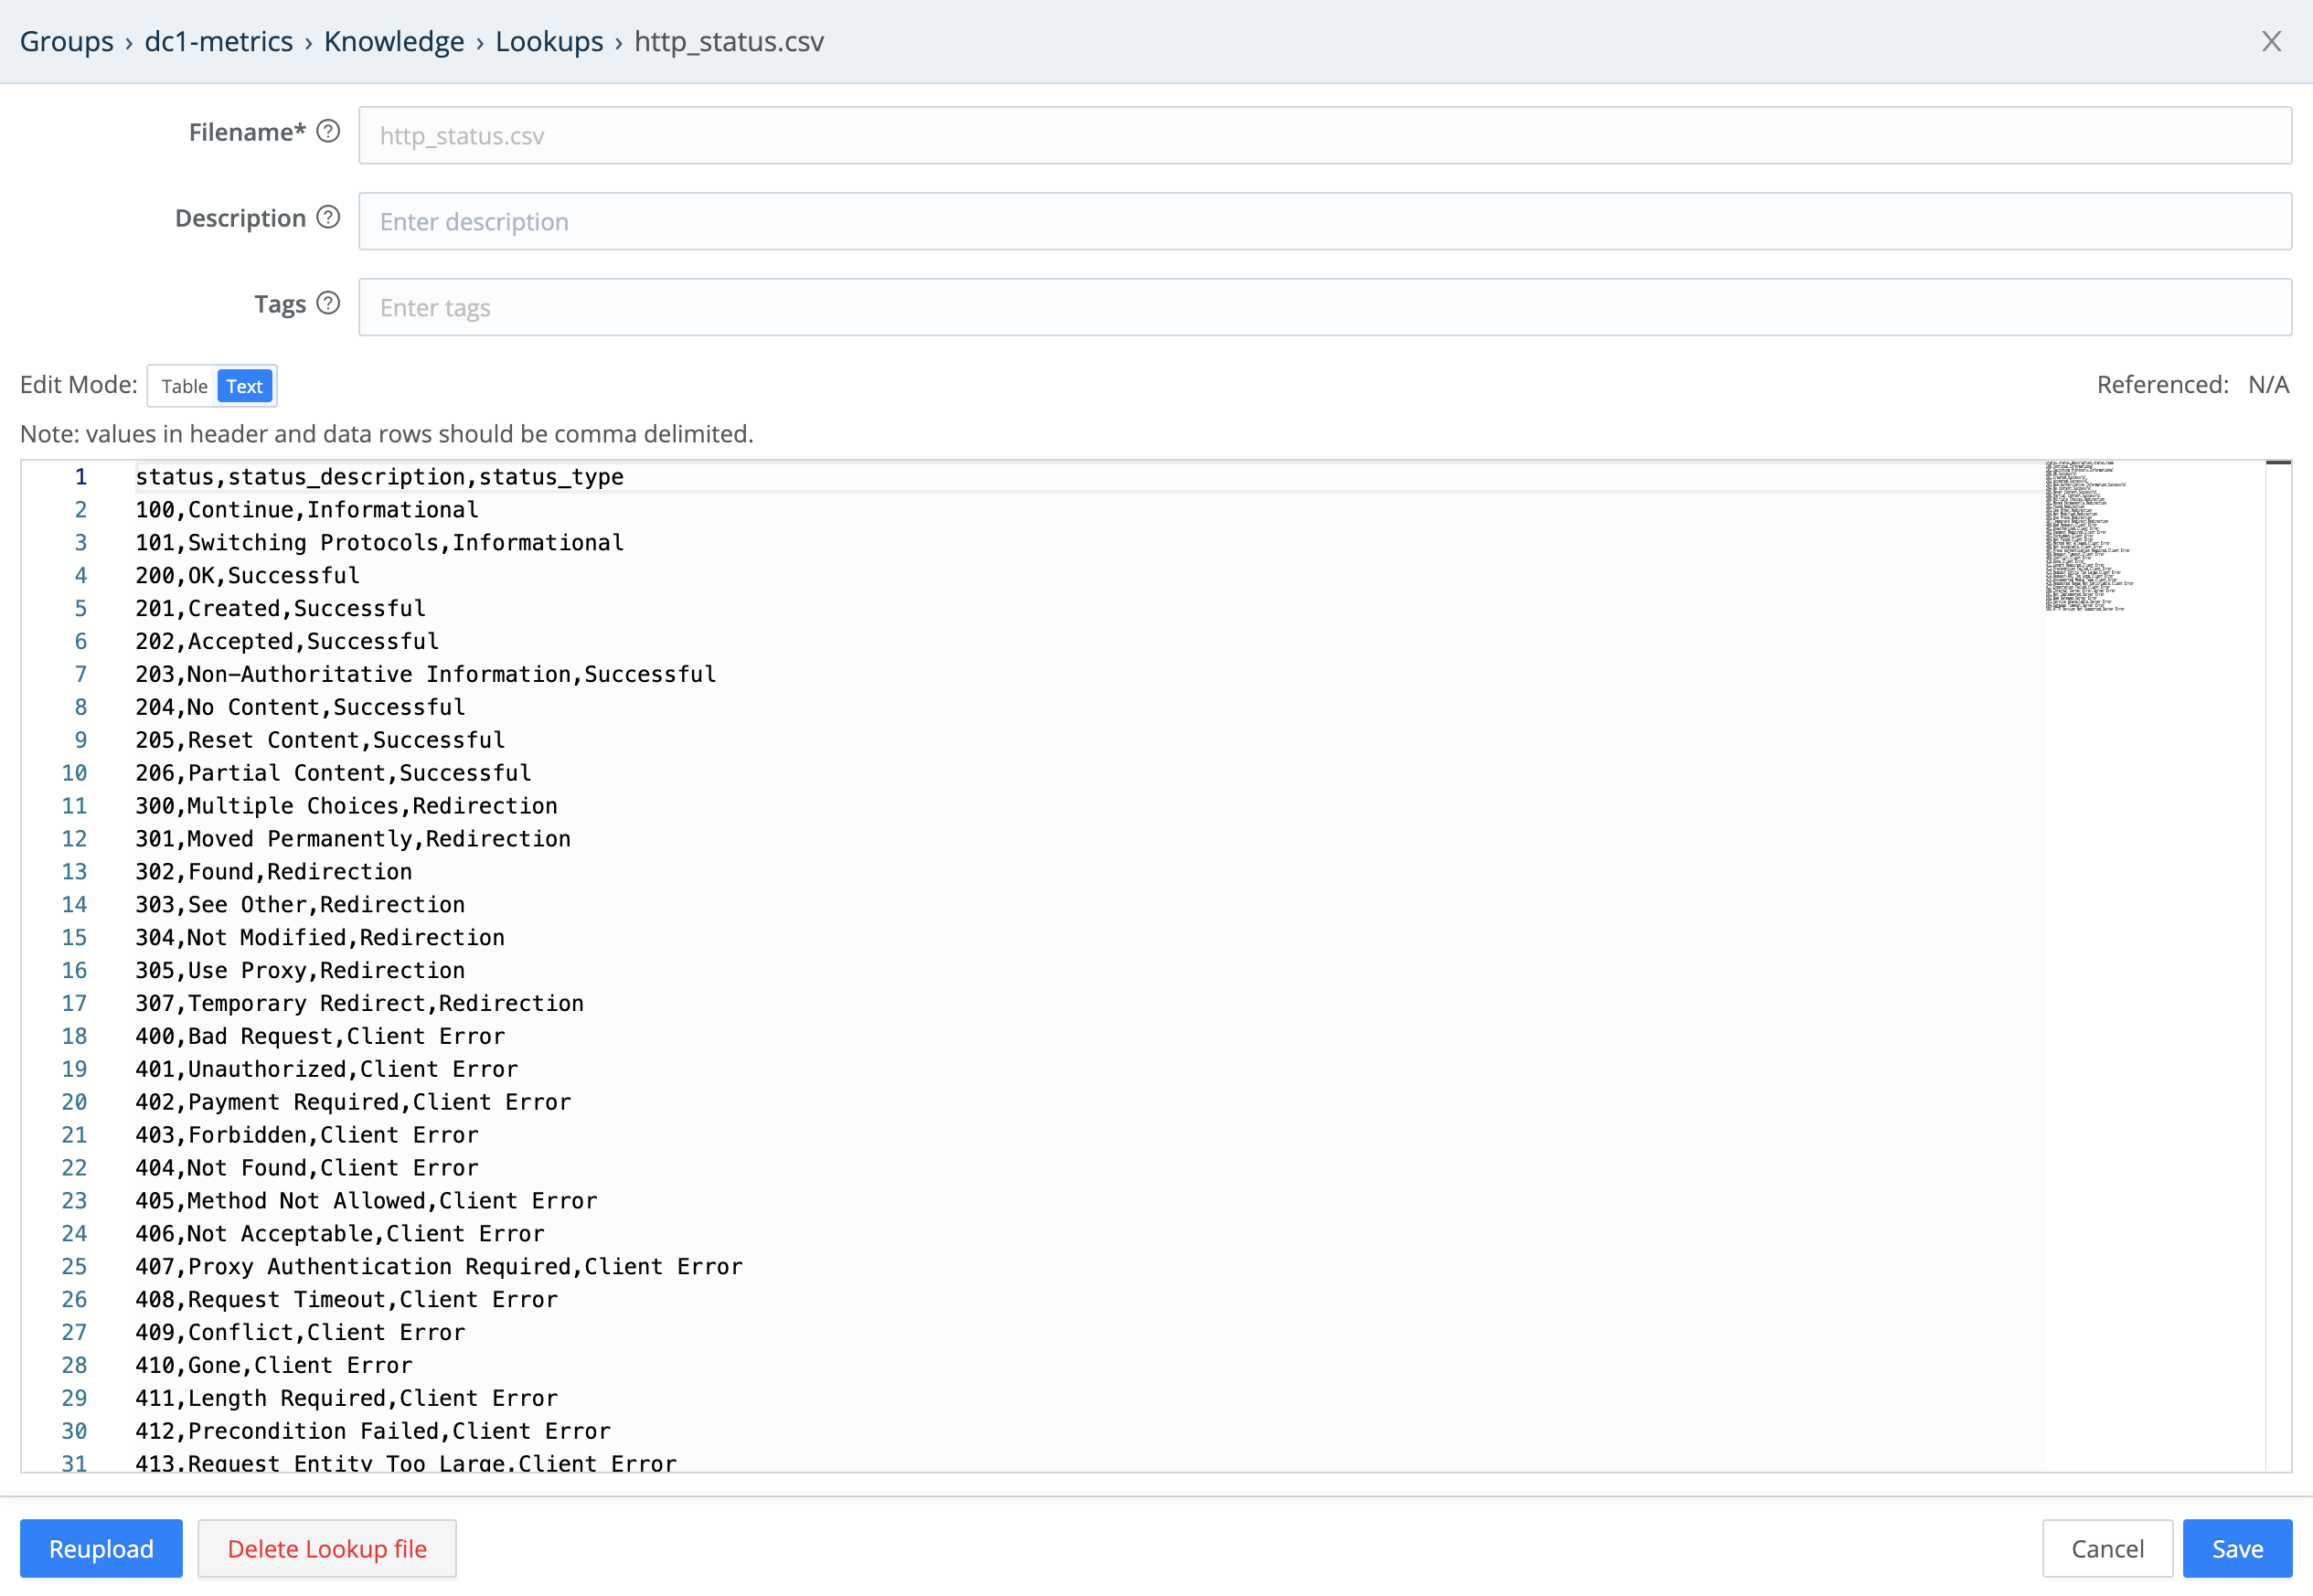The image size is (2313, 1596).
Task: Click the Filename input field
Action: pos(1324,136)
